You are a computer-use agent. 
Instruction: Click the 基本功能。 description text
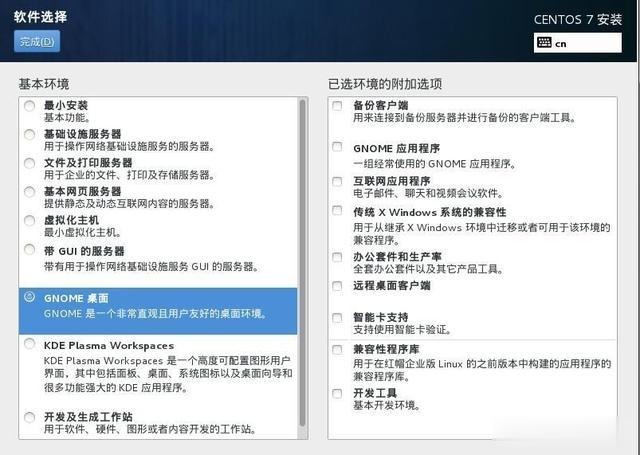coord(67,118)
